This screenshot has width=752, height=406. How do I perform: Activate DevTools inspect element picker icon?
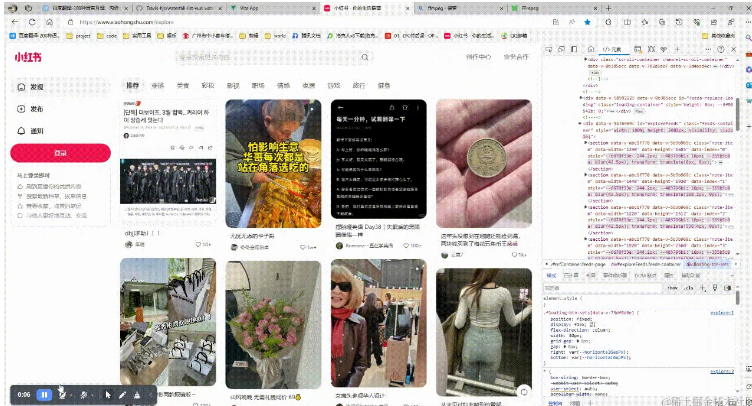(x=549, y=49)
